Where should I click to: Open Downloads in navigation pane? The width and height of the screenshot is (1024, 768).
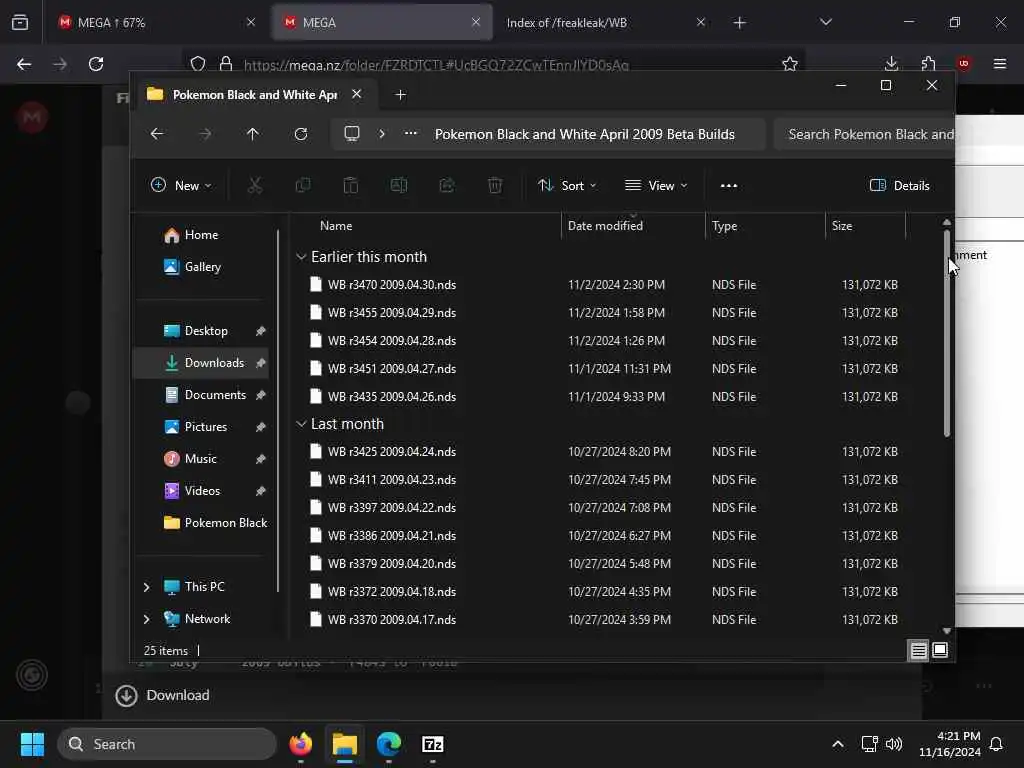202,363
